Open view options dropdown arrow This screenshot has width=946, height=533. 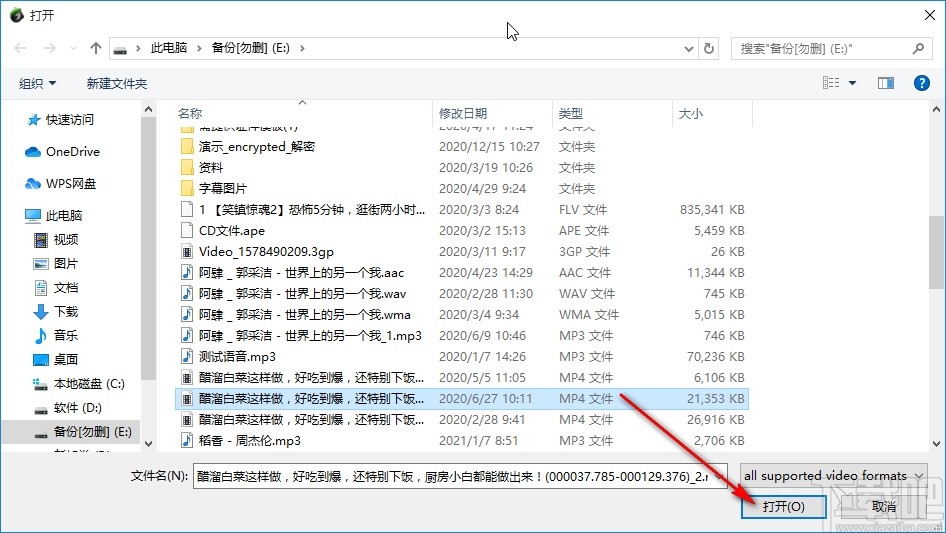click(x=852, y=83)
